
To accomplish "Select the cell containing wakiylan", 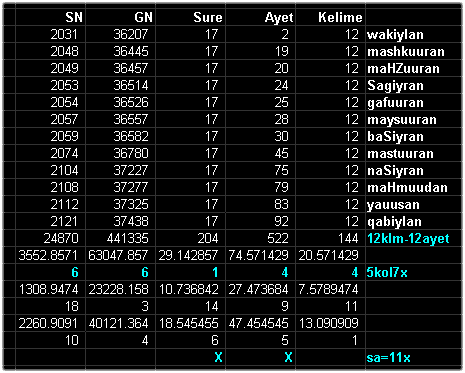I will (x=413, y=34).
